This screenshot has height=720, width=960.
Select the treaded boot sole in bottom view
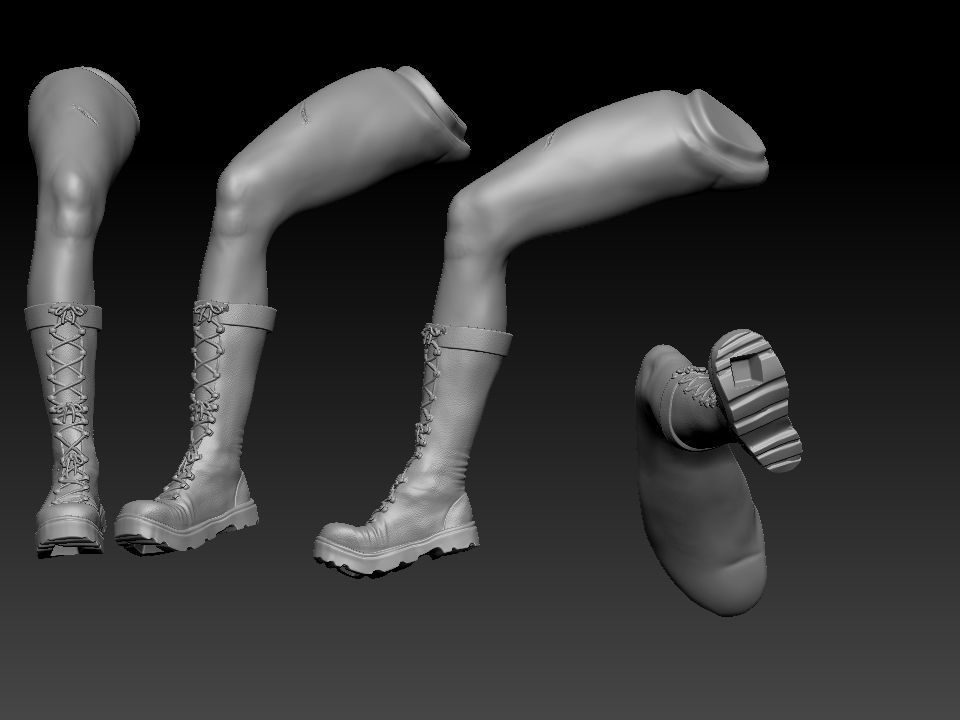click(x=755, y=400)
